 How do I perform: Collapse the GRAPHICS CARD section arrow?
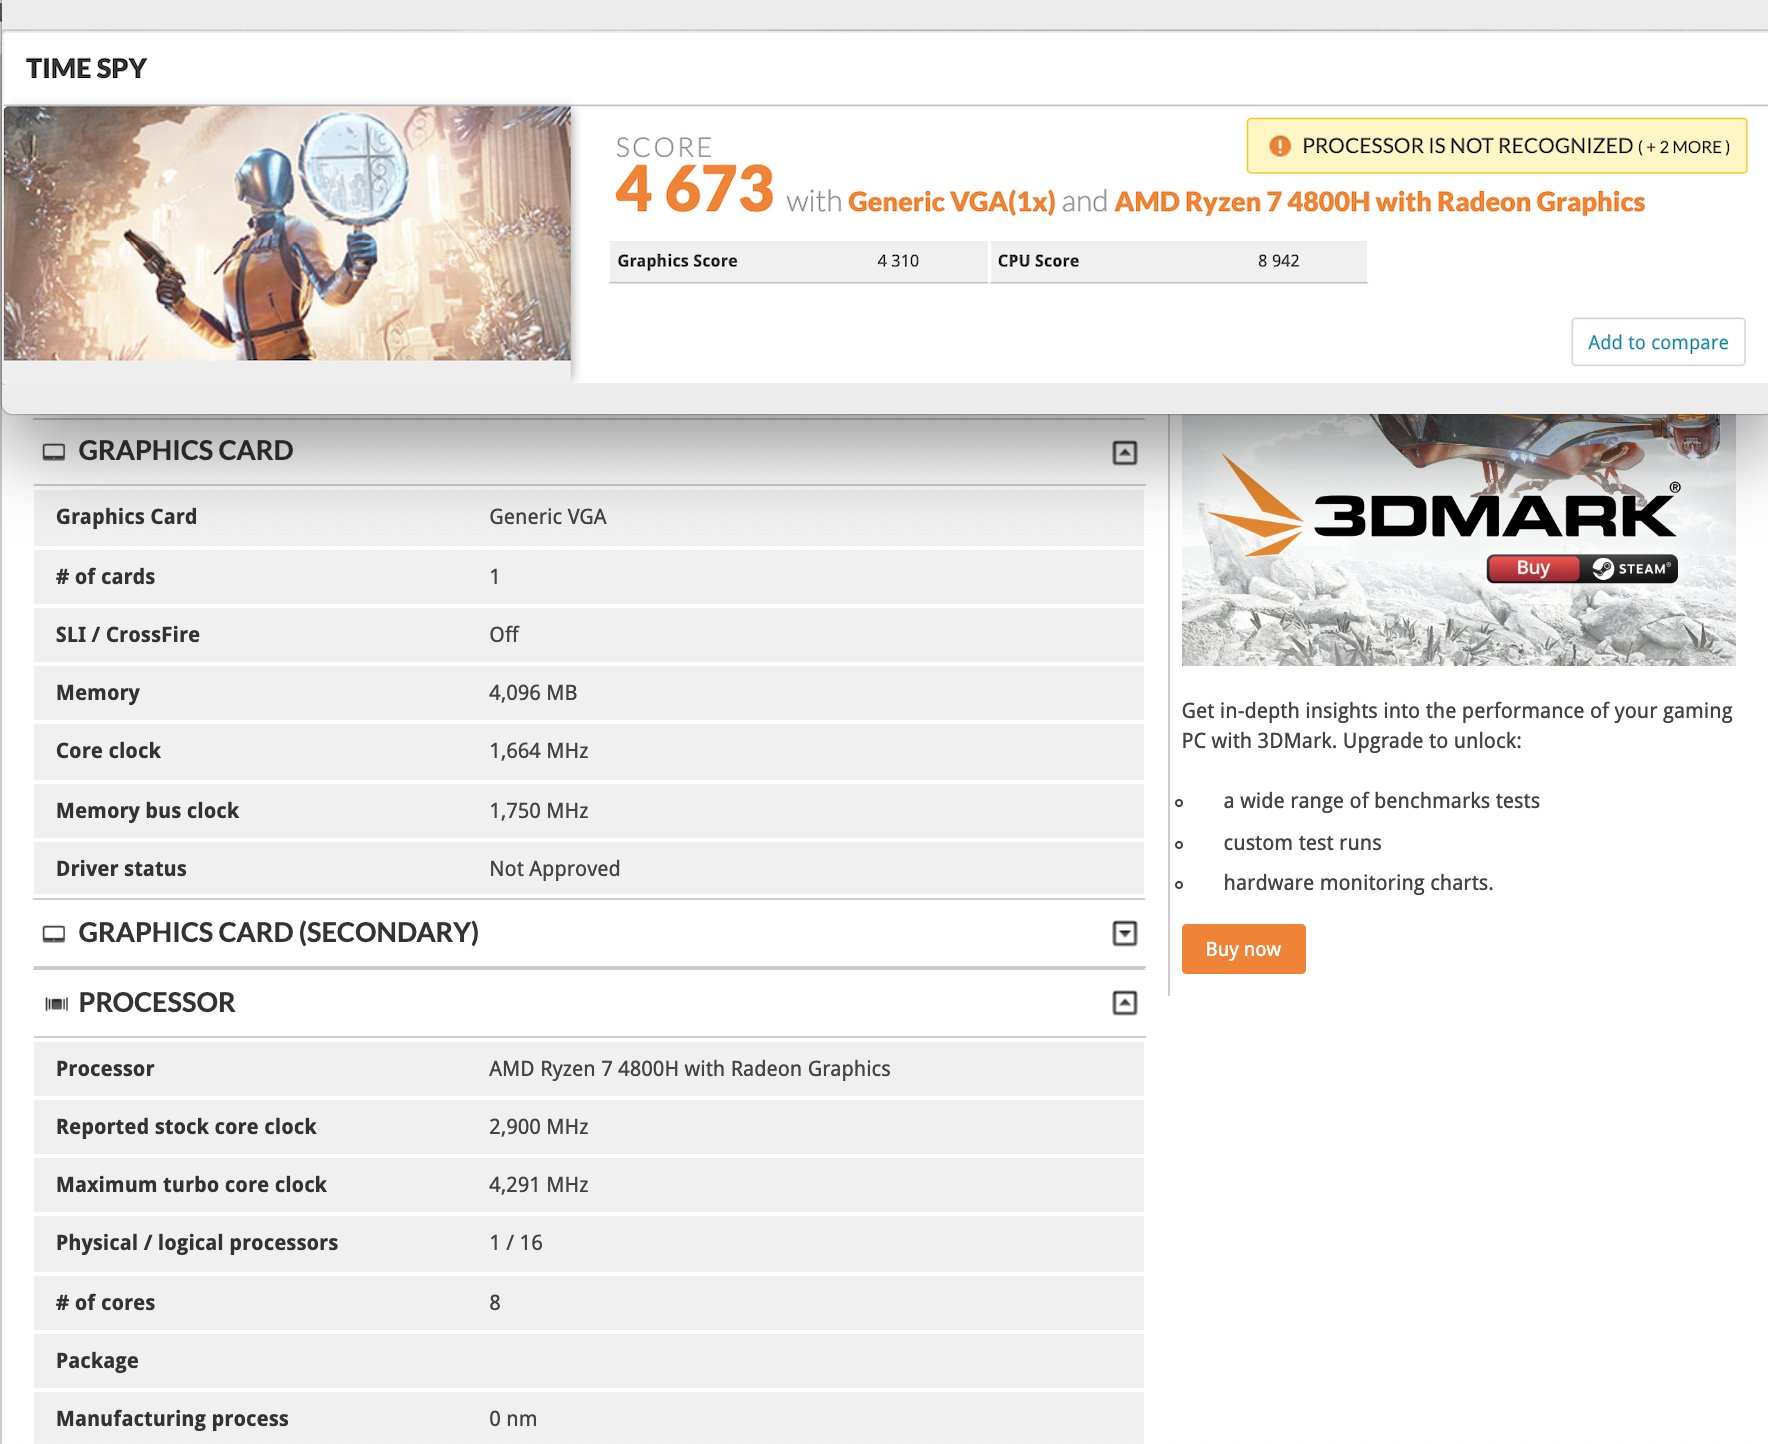pos(1124,452)
